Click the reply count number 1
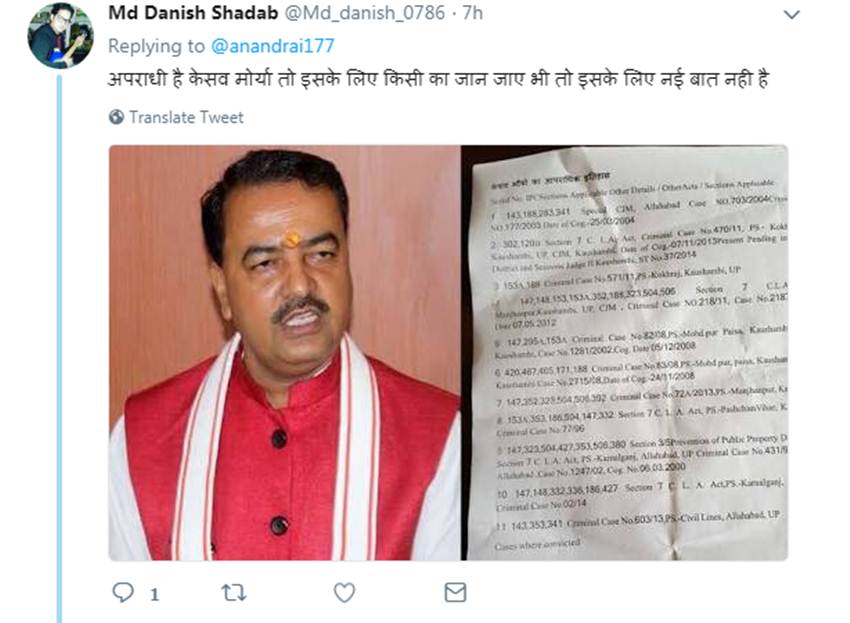This screenshot has width=850, height=623. tap(154, 595)
